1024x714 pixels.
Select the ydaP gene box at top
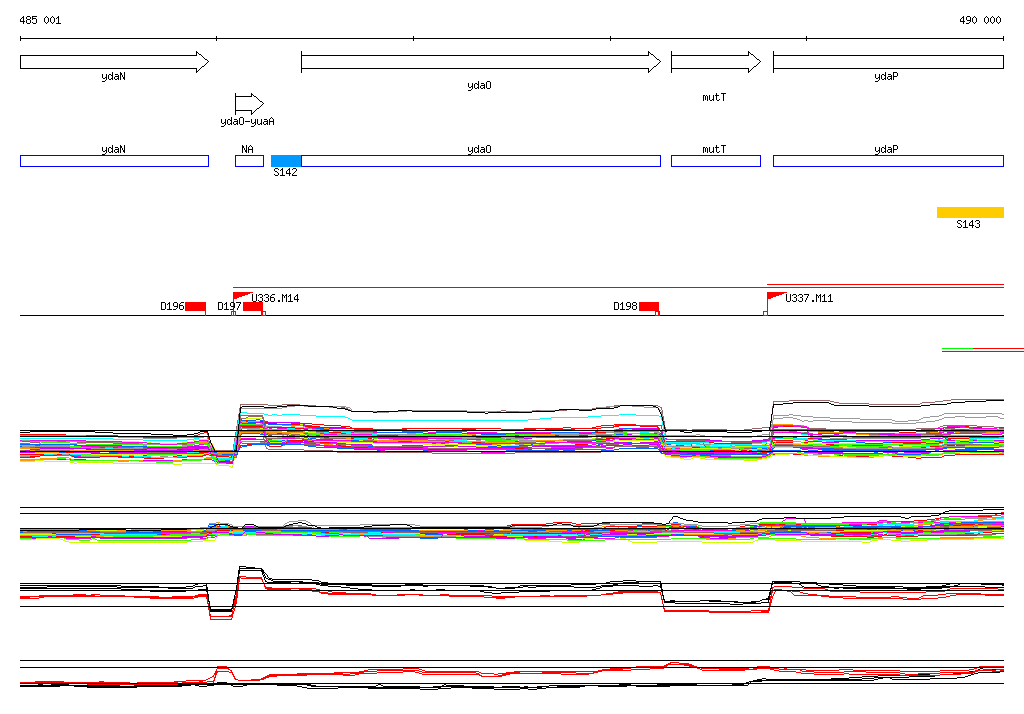click(887, 62)
